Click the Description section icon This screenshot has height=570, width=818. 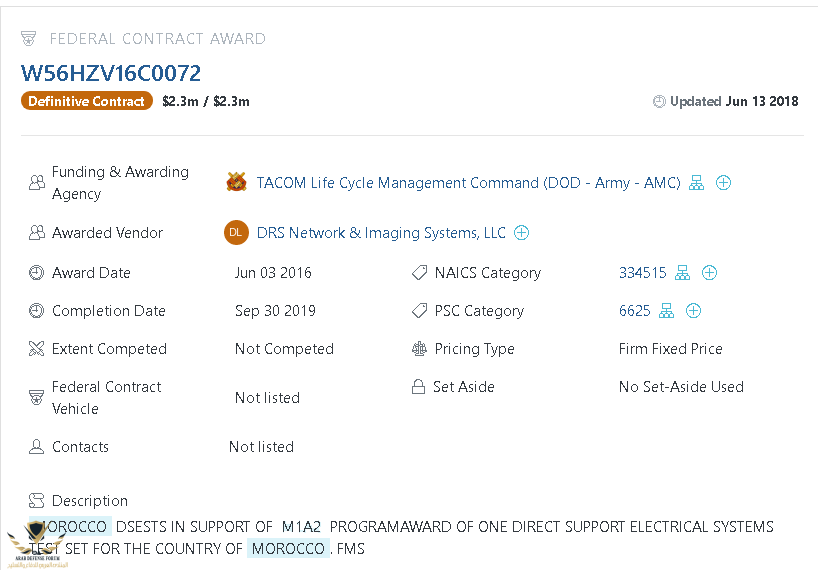[36, 501]
